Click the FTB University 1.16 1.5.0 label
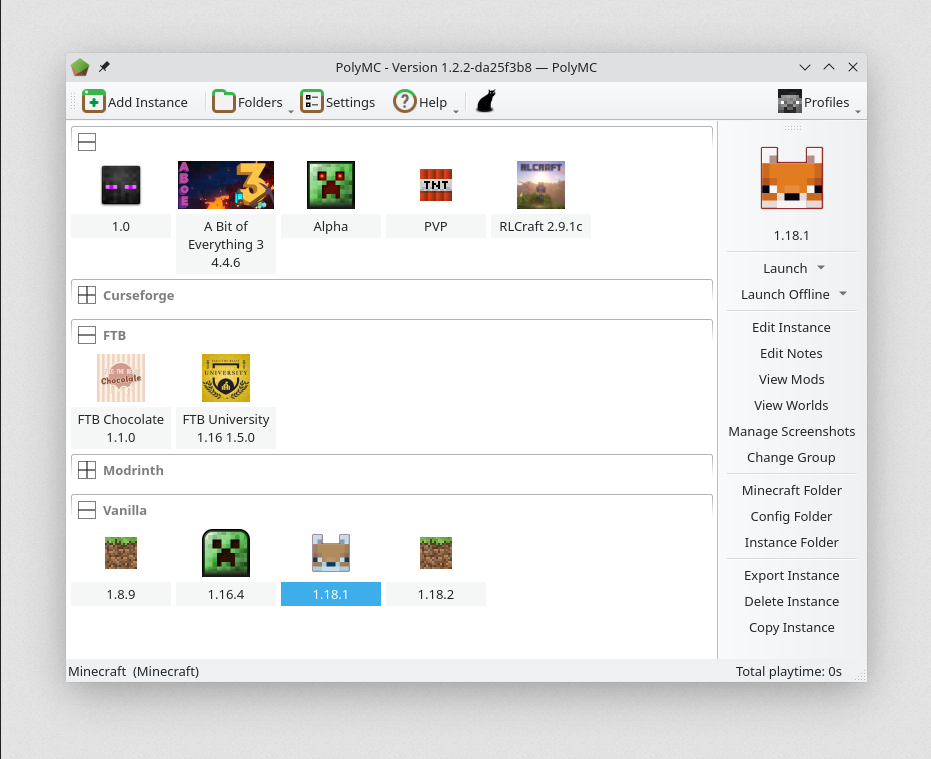Image resolution: width=931 pixels, height=759 pixels. 226,428
